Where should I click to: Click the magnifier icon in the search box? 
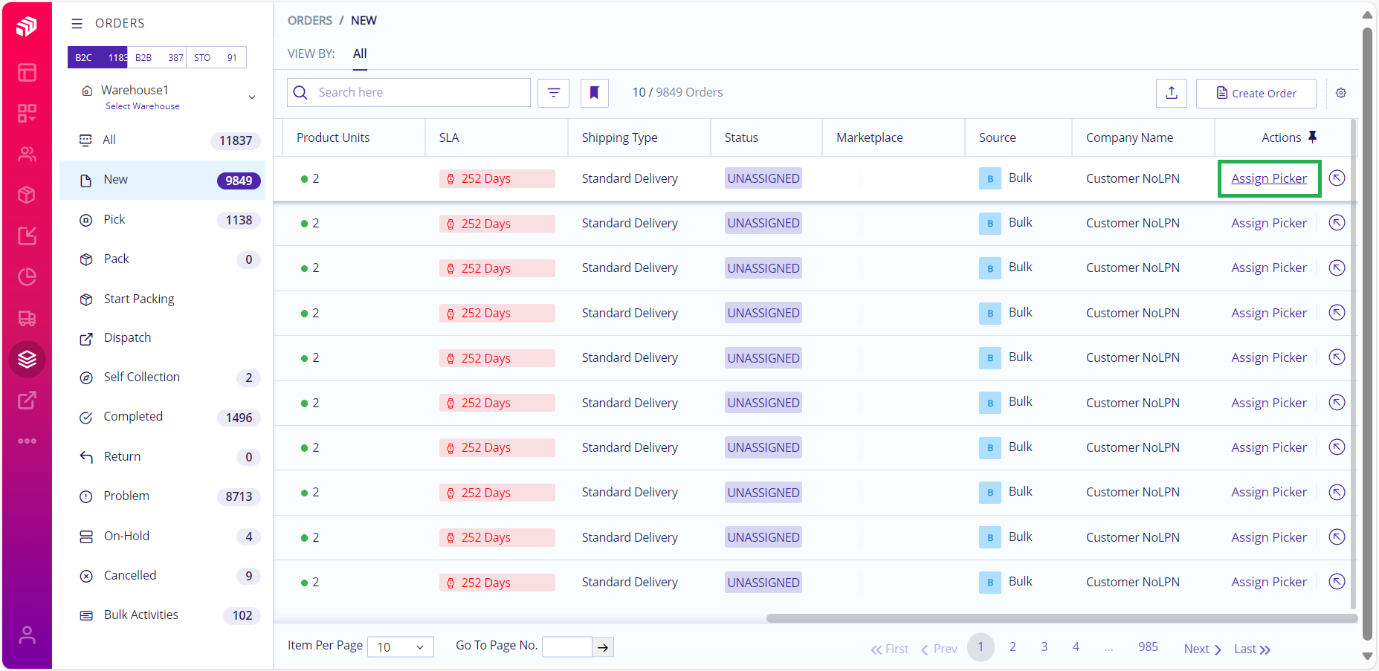point(301,92)
